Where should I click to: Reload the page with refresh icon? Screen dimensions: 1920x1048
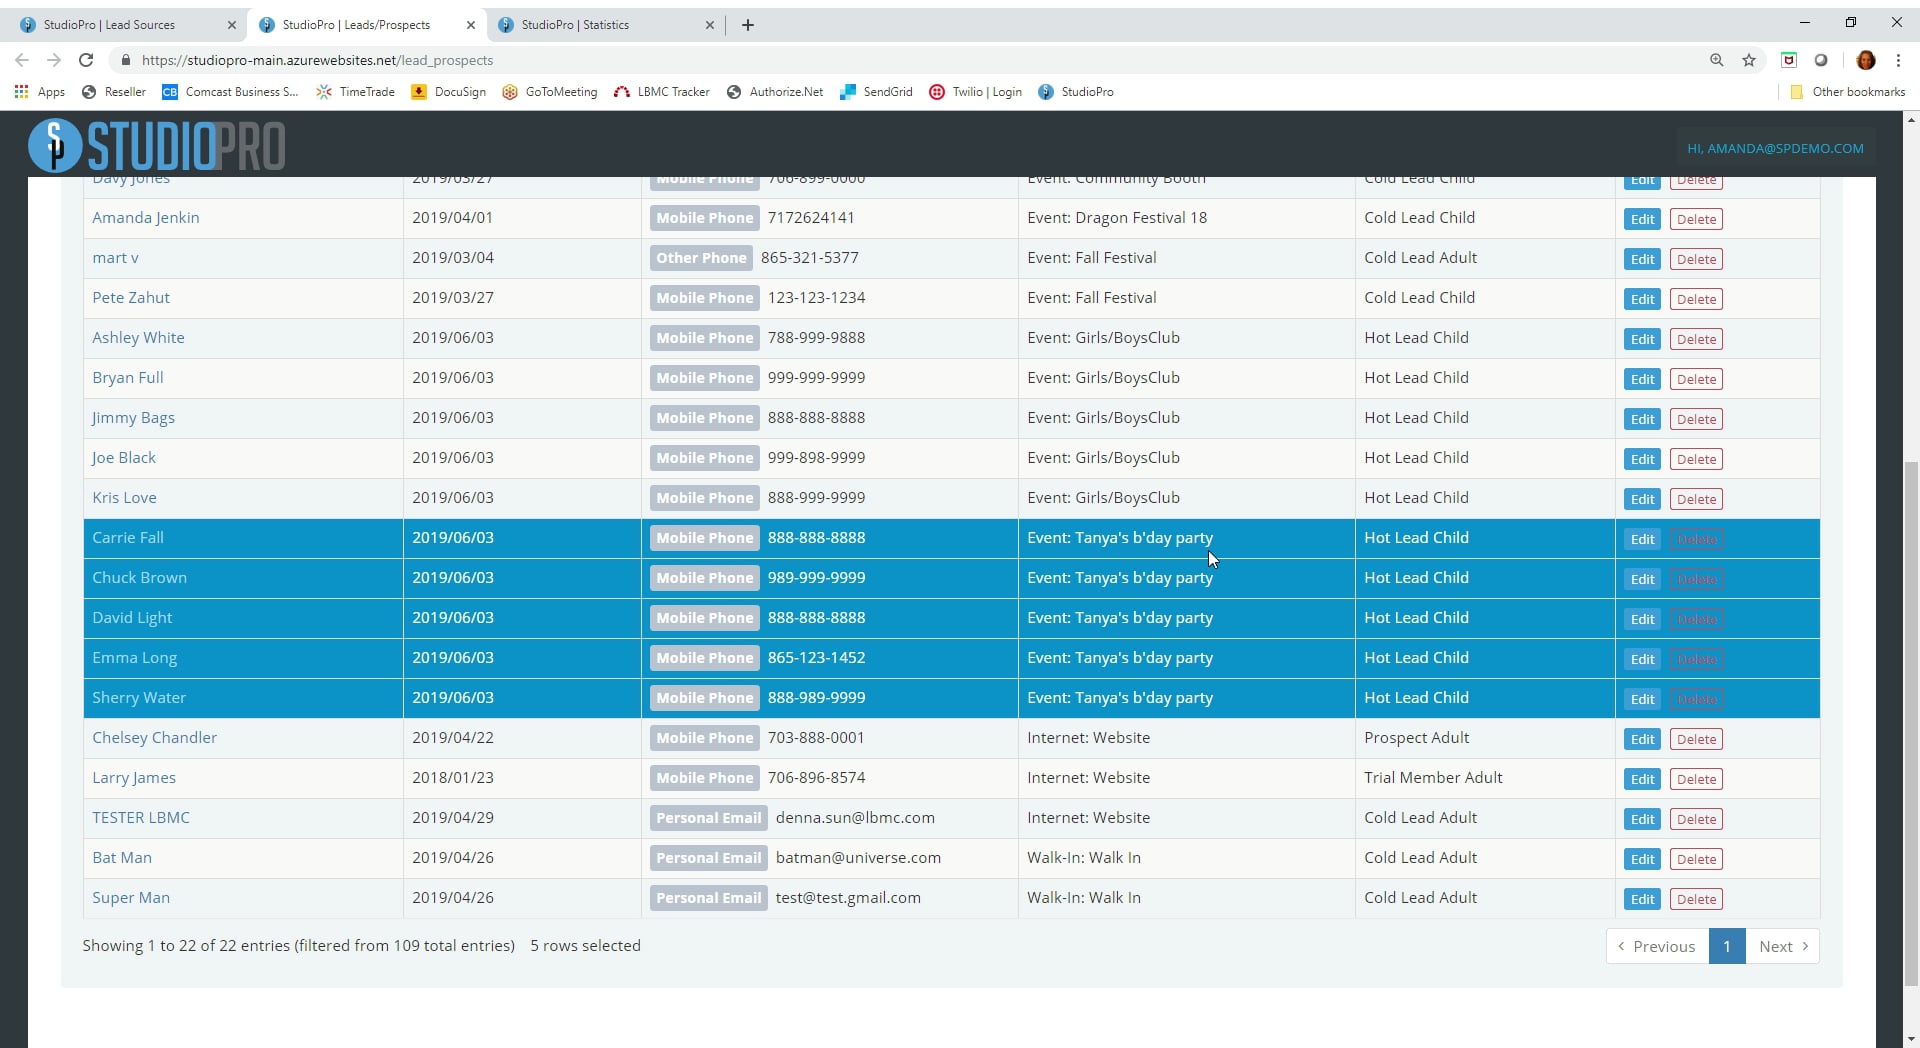pyautogui.click(x=86, y=60)
